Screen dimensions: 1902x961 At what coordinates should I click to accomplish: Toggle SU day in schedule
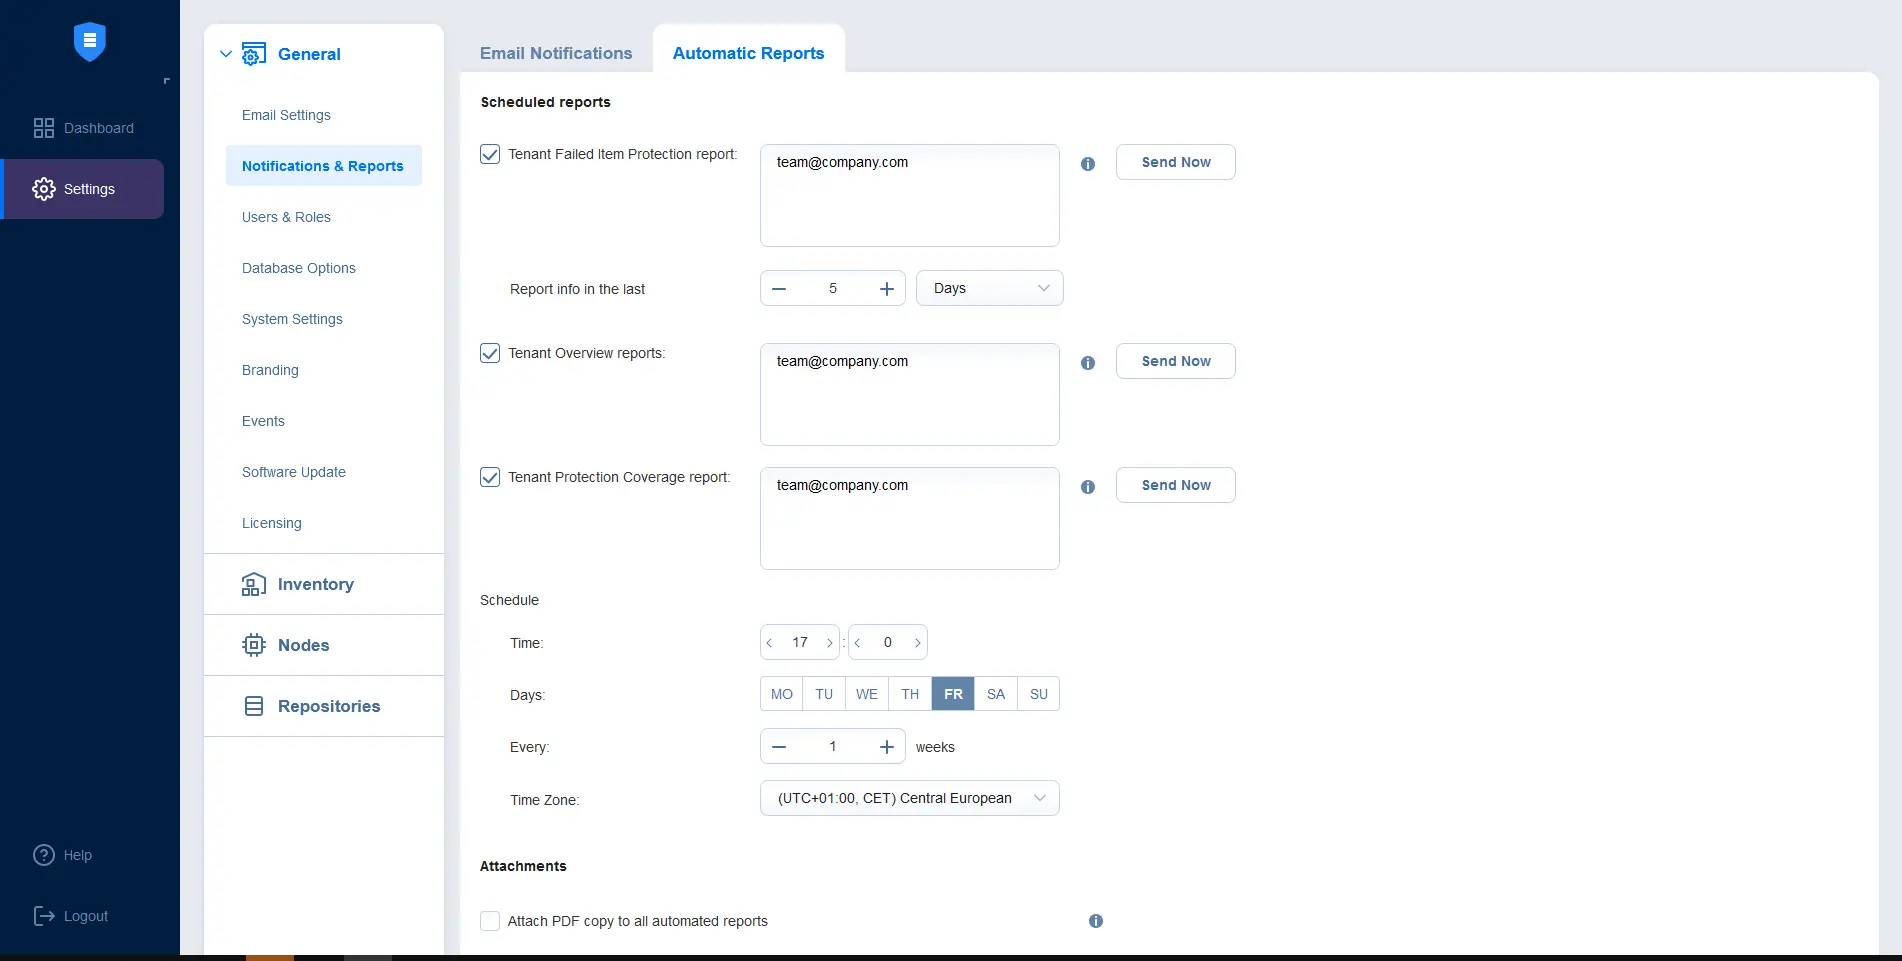click(x=1039, y=694)
